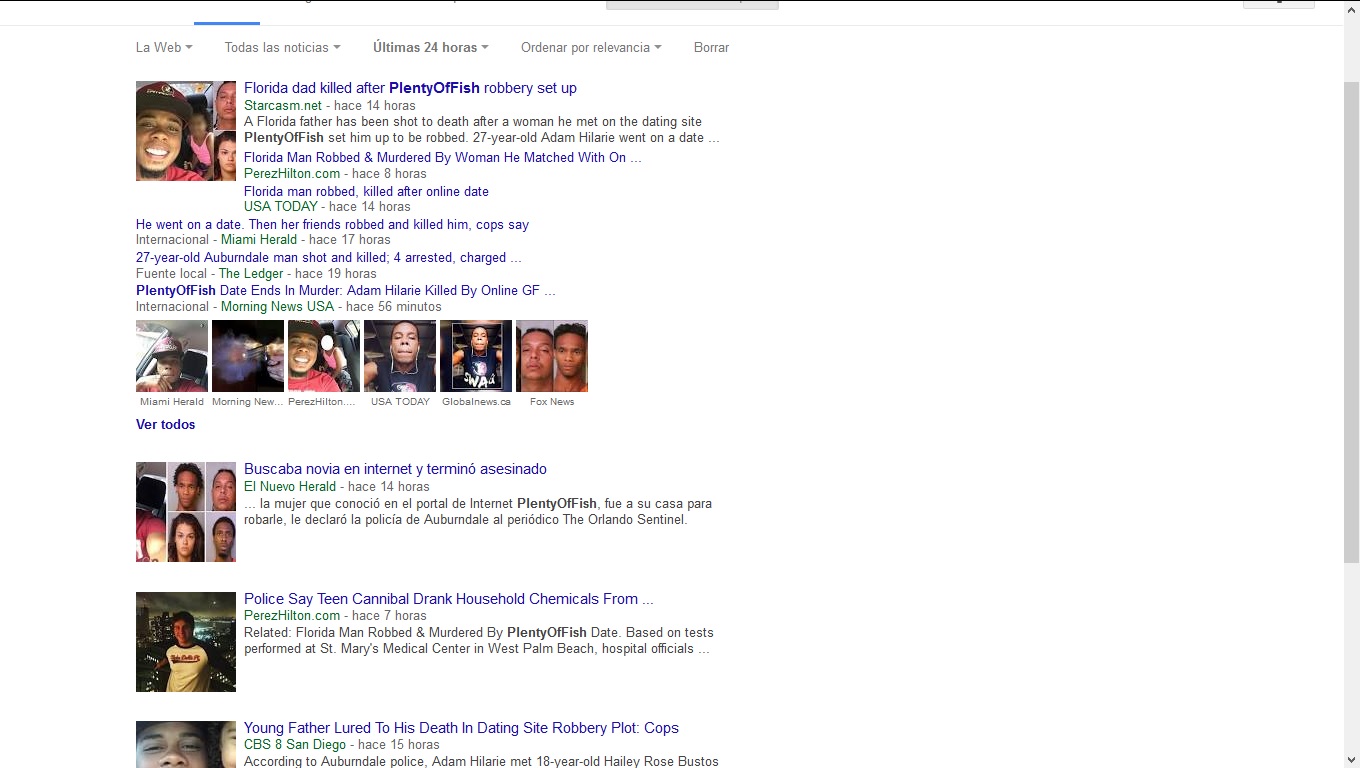Viewport: 1360px width, 768px height.
Task: Open 'Young Father Lured To His Death' headline
Action: pyautogui.click(x=461, y=728)
